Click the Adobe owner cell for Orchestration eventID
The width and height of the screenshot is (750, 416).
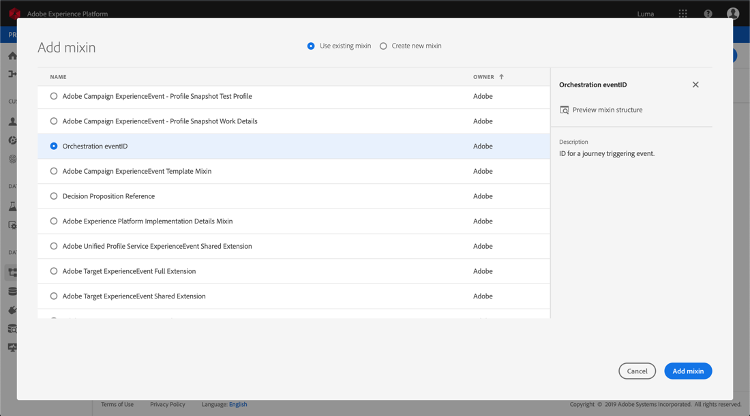(x=483, y=146)
